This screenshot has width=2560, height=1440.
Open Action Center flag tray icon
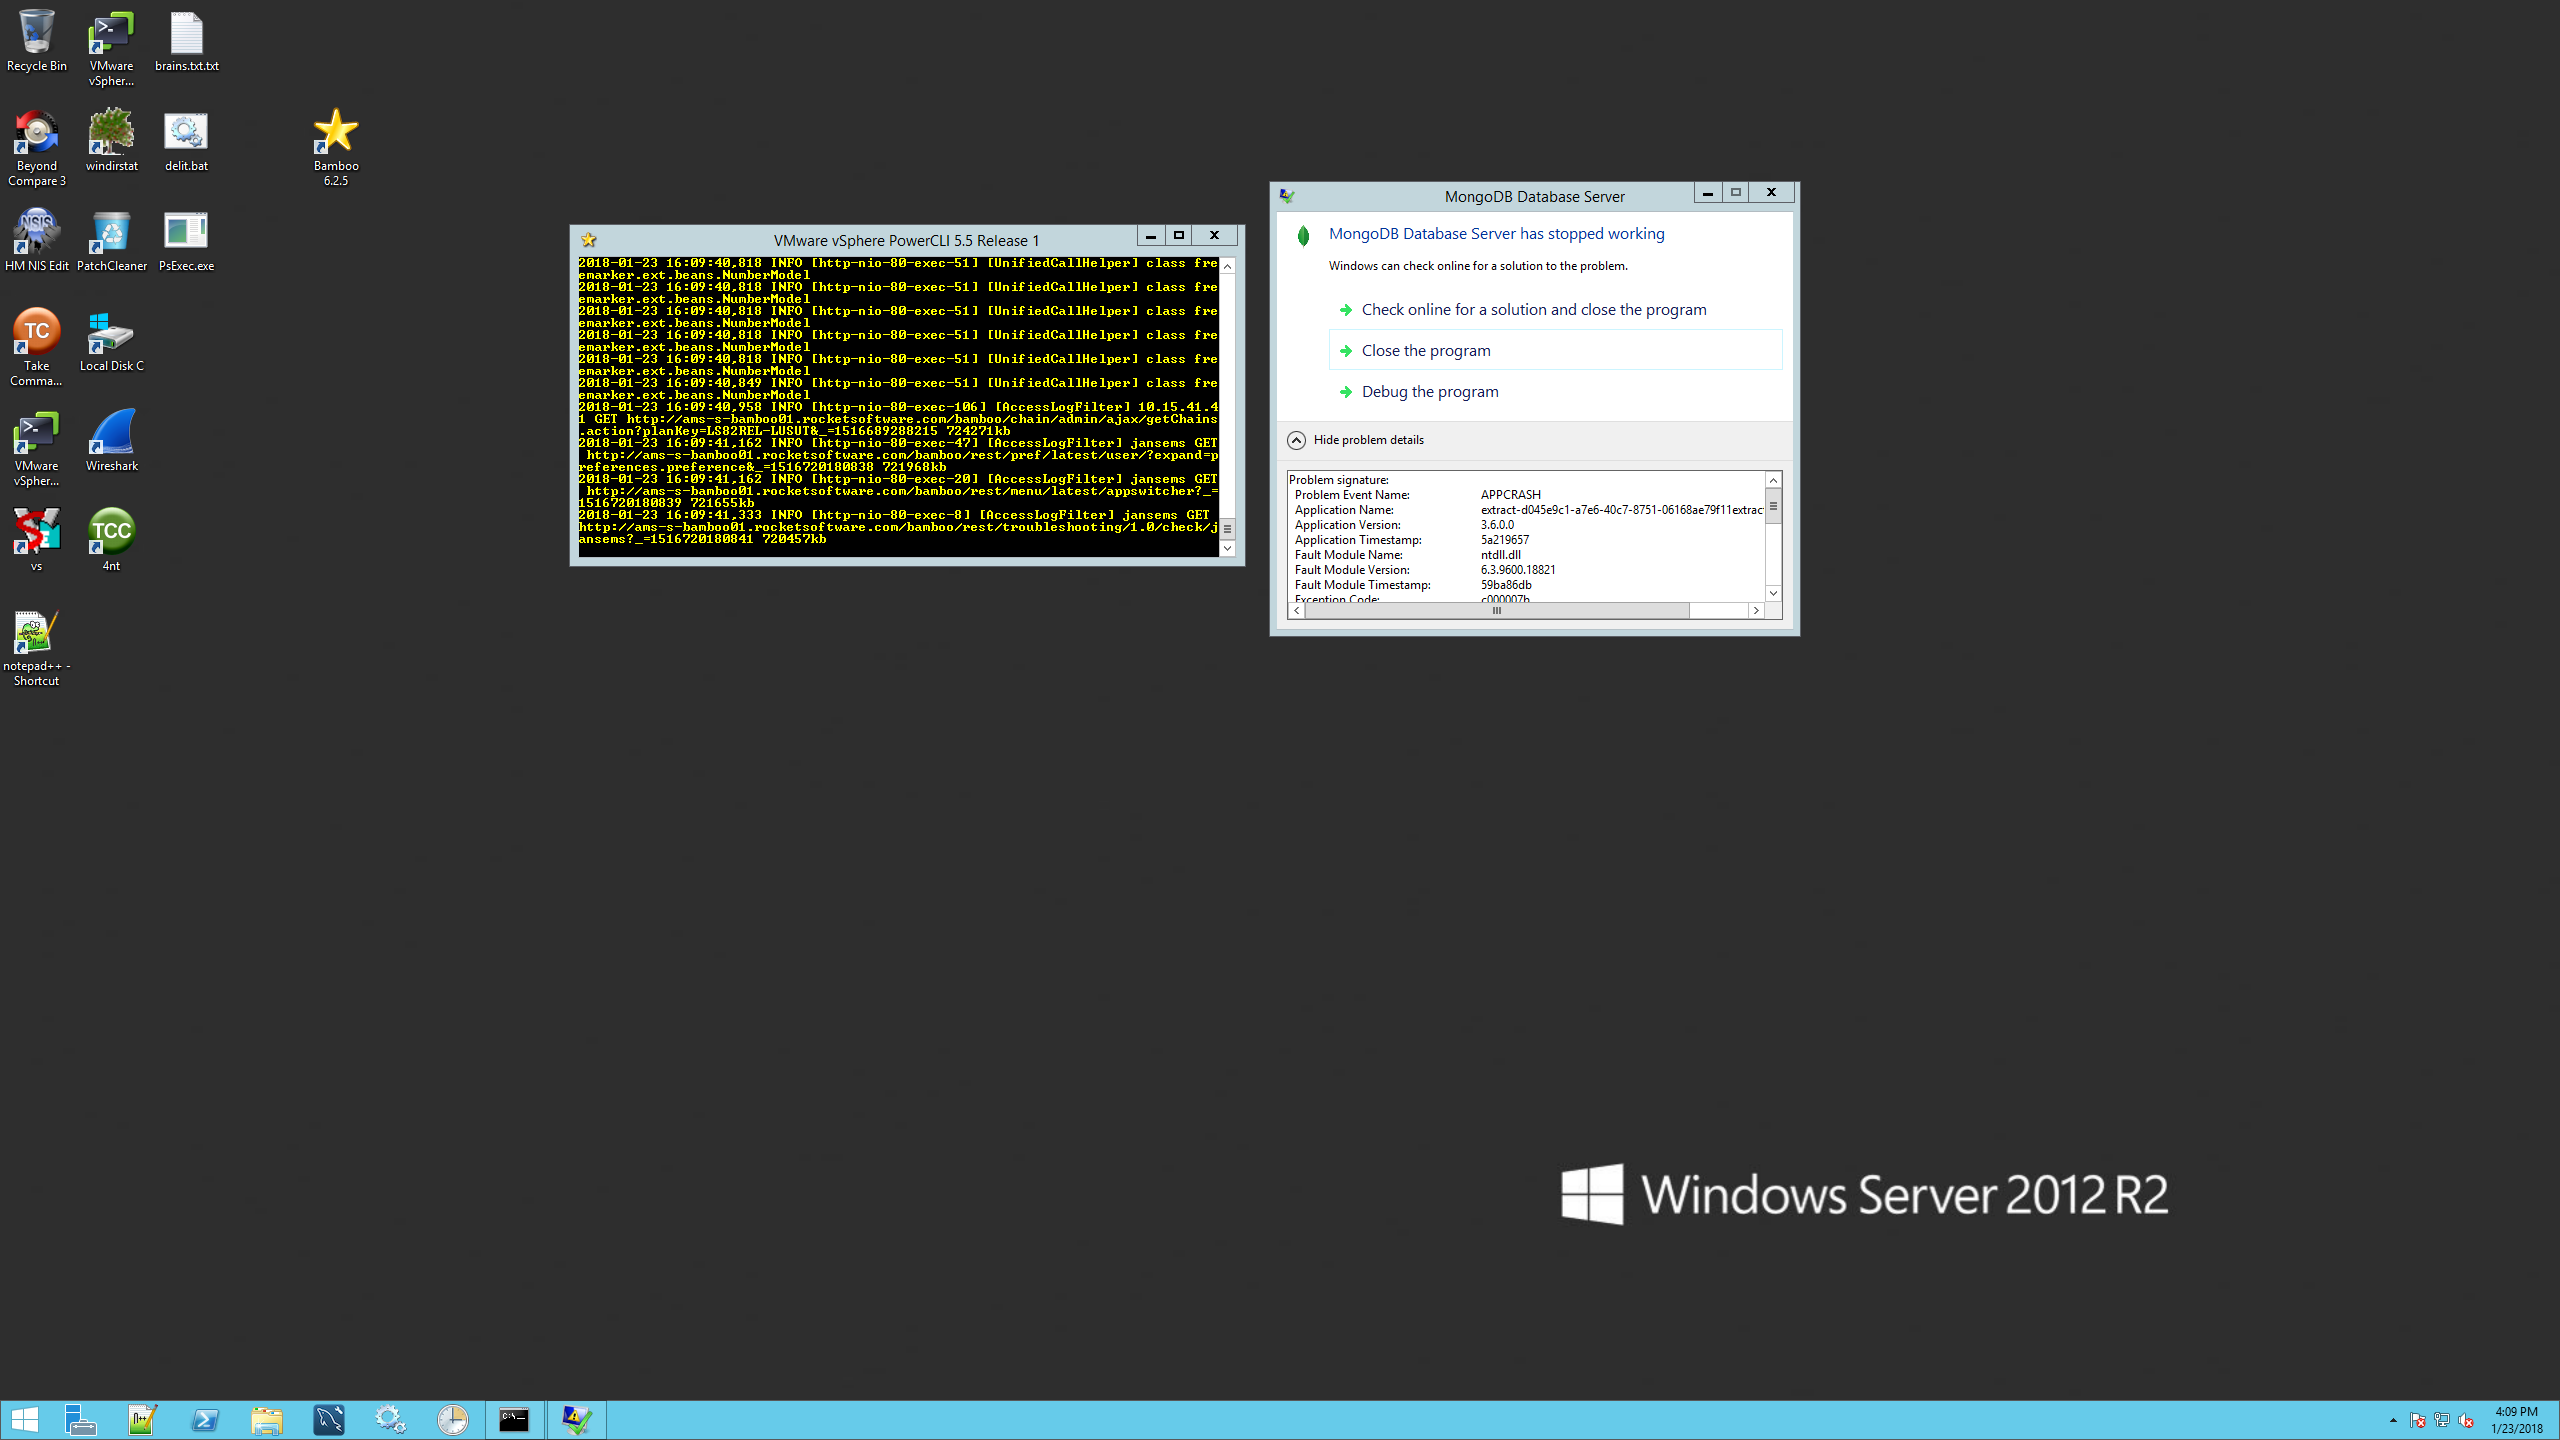pos(2418,1420)
